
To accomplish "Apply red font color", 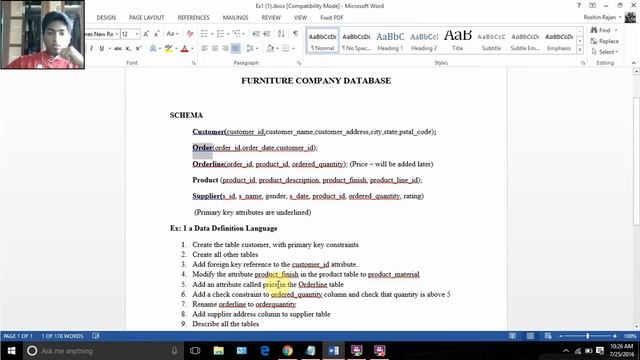I will click(184, 48).
